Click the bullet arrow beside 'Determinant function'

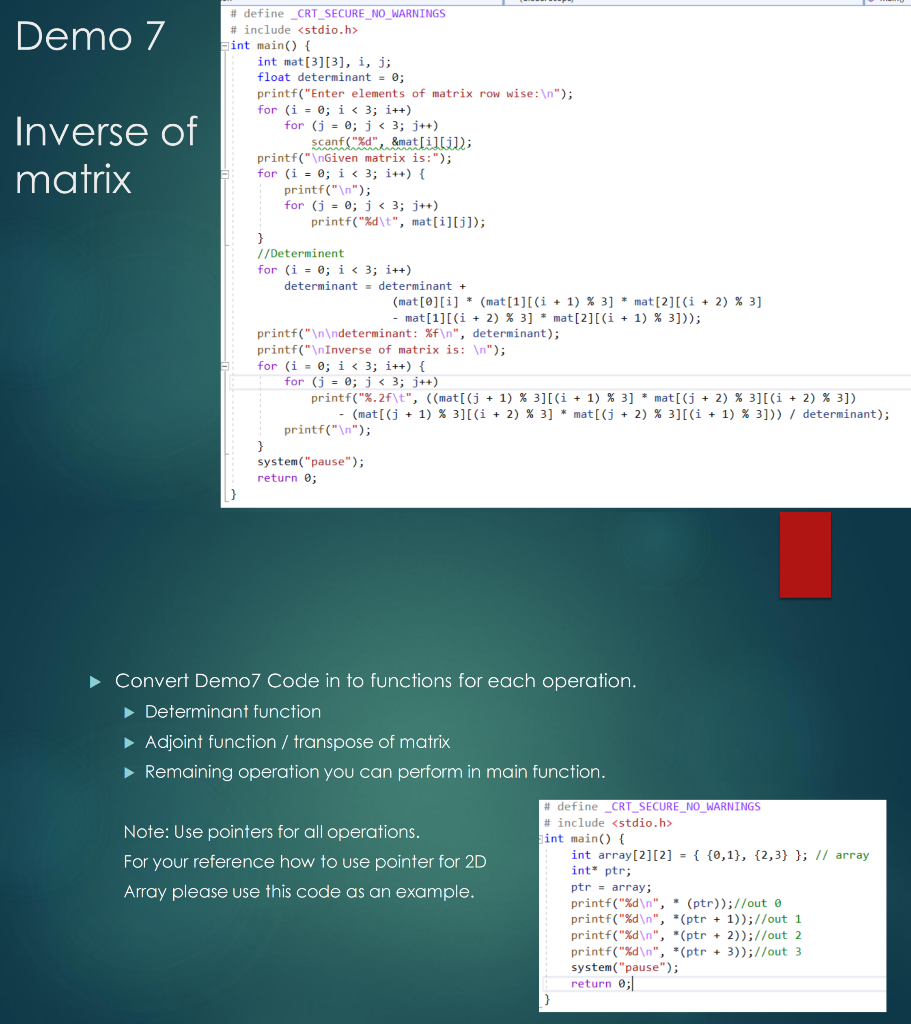(128, 712)
